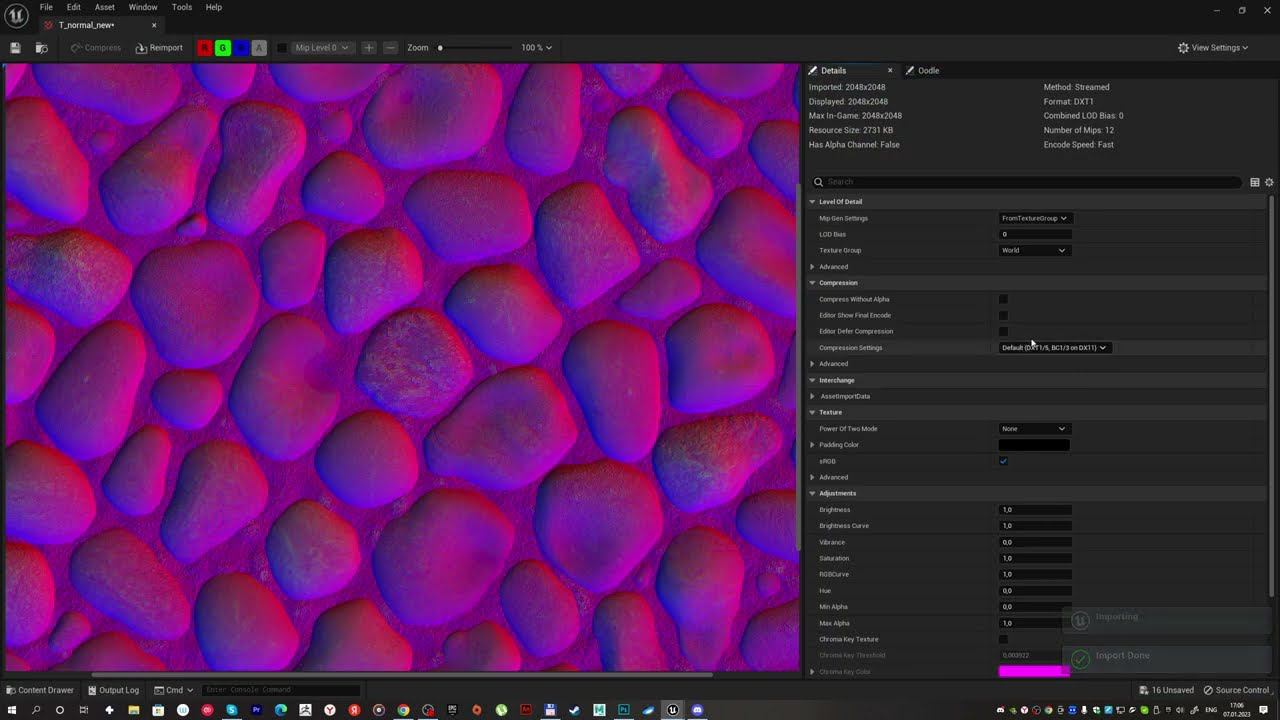Click the property matrix grid icon
This screenshot has height=720, width=1280.
(1254, 182)
